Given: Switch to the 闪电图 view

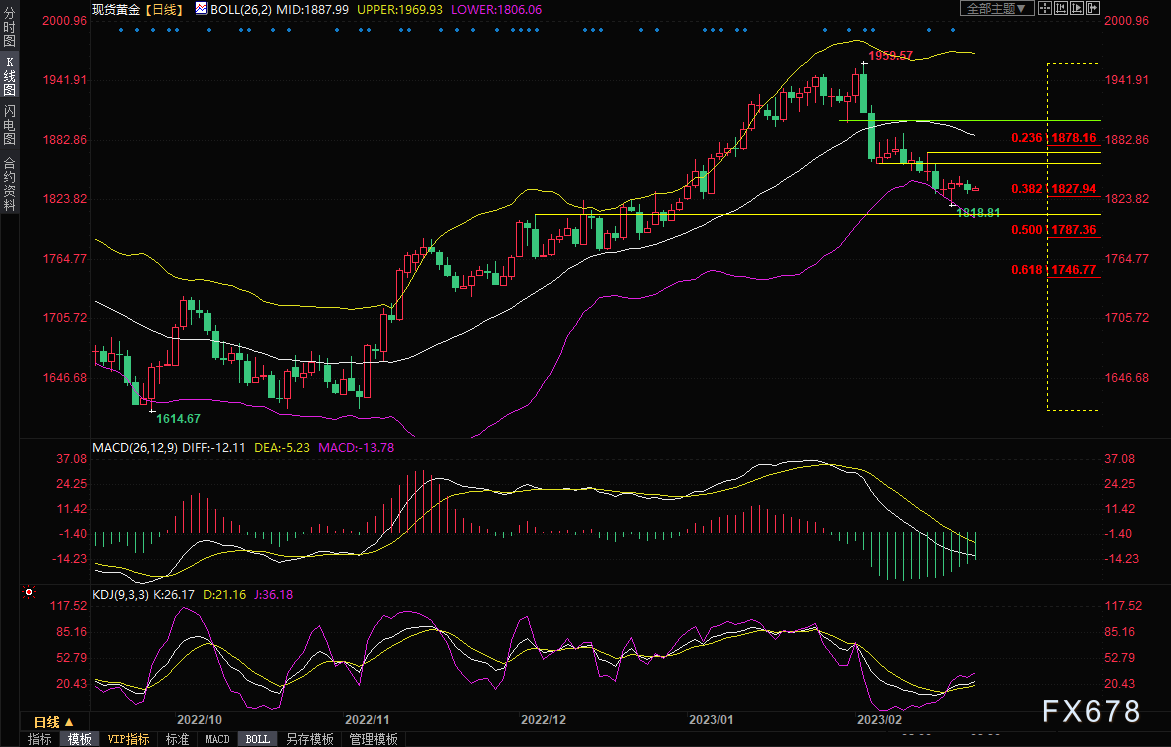Looking at the screenshot, I should click(x=10, y=124).
